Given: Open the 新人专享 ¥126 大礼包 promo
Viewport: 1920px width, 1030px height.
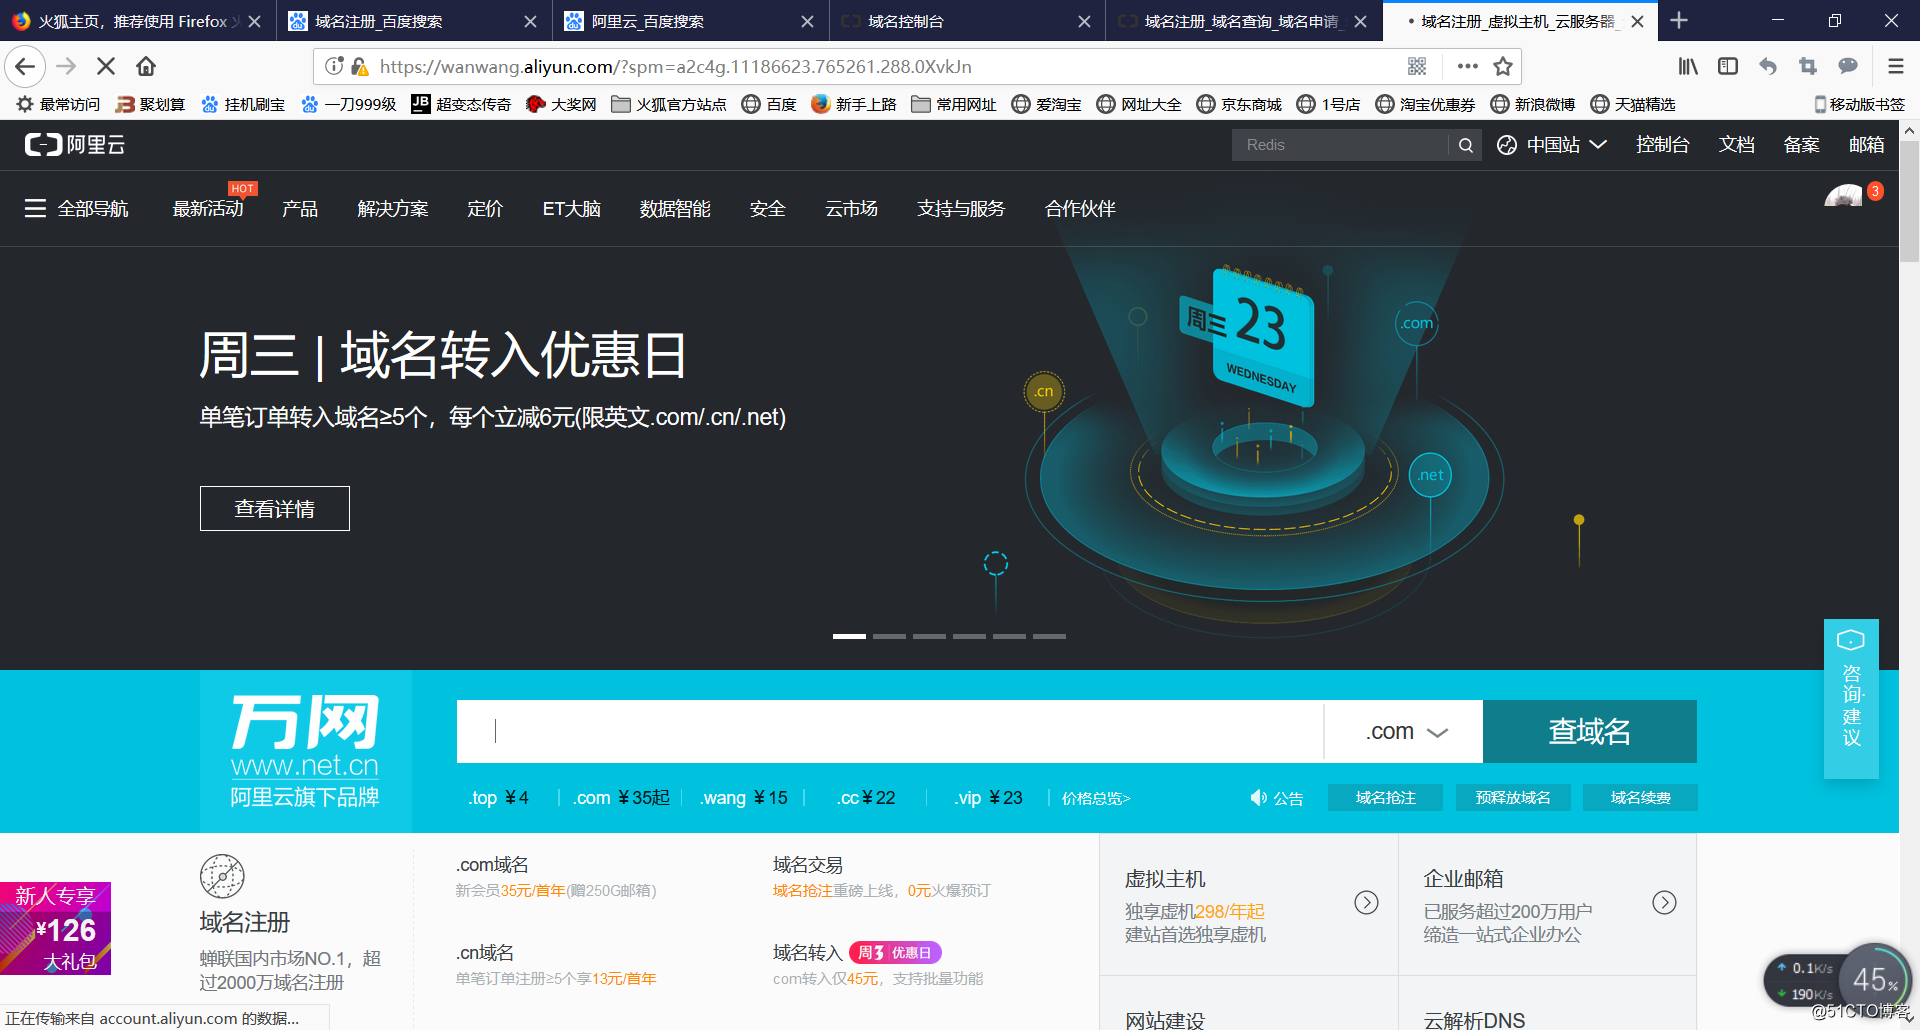Looking at the screenshot, I should tap(55, 928).
